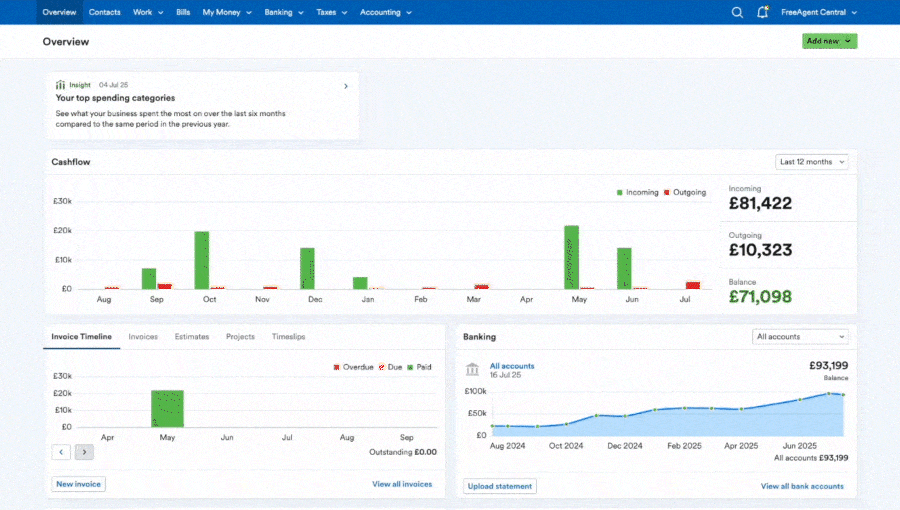This screenshot has height=510, width=900.
Task: Open the insight card chevron arrow
Action: [346, 86]
